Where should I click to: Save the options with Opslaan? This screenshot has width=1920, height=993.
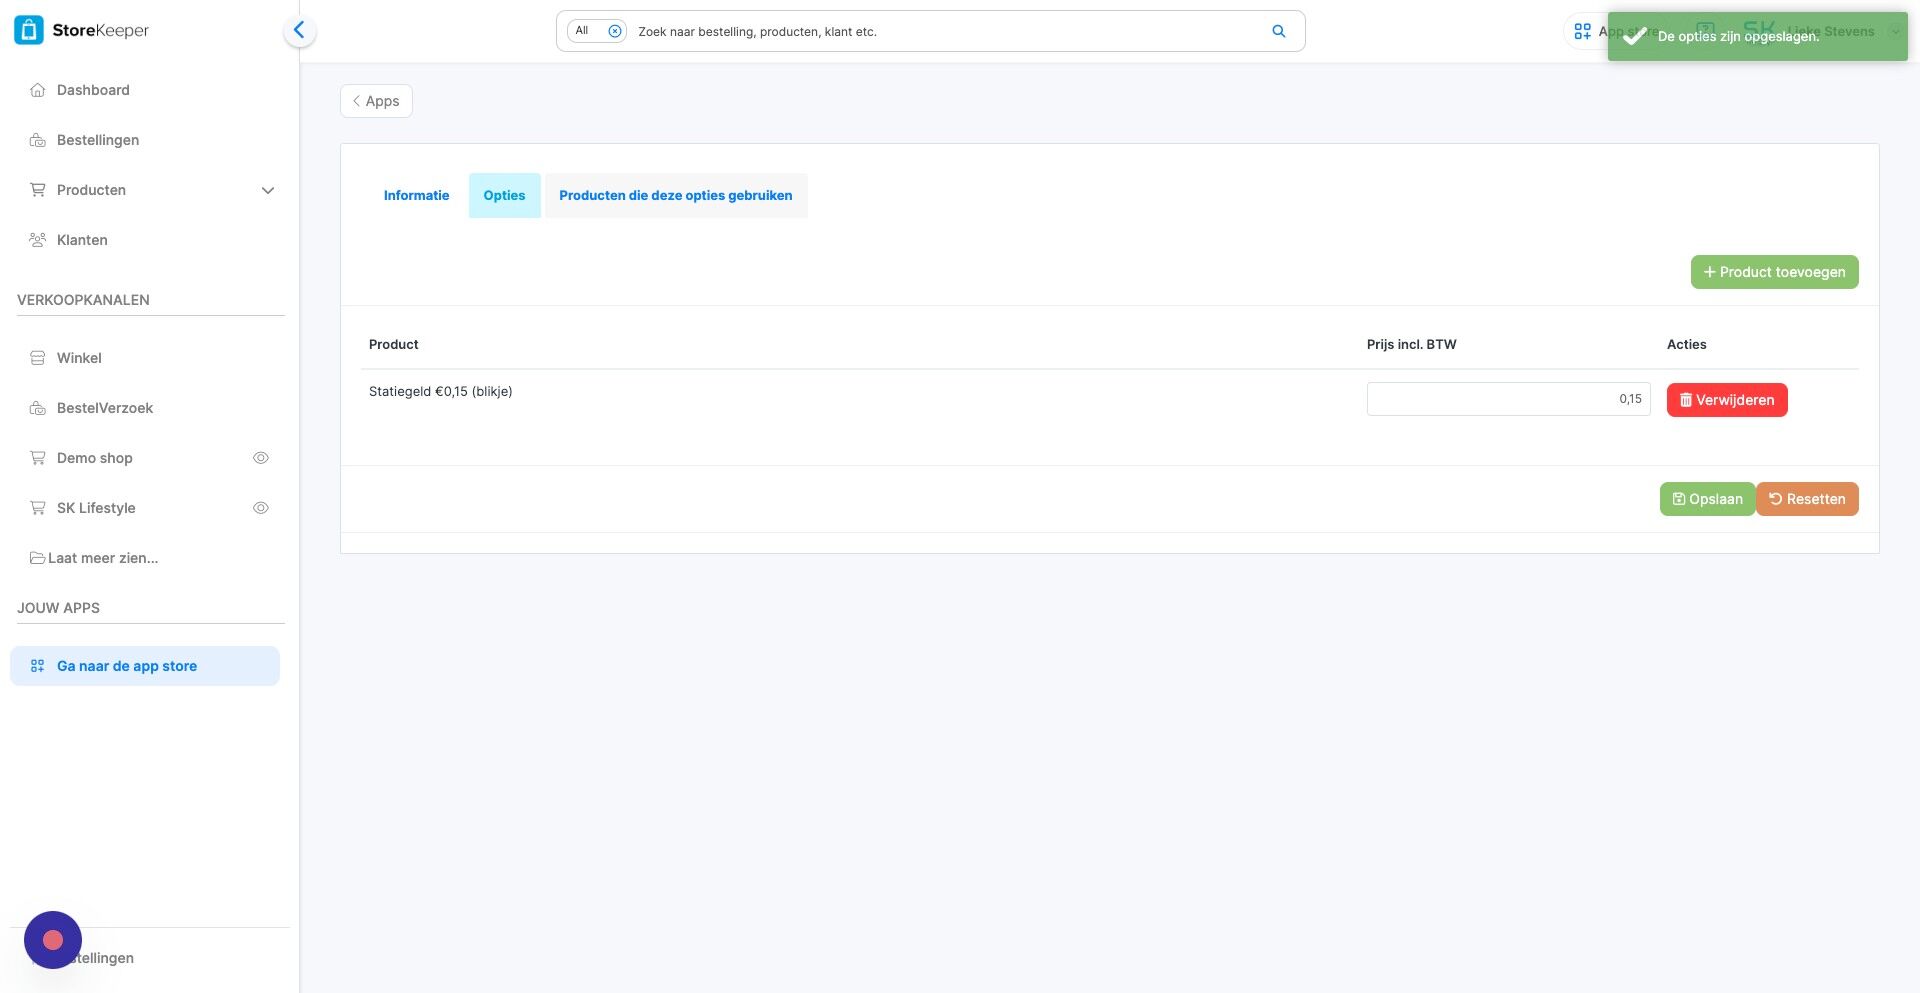[1708, 499]
